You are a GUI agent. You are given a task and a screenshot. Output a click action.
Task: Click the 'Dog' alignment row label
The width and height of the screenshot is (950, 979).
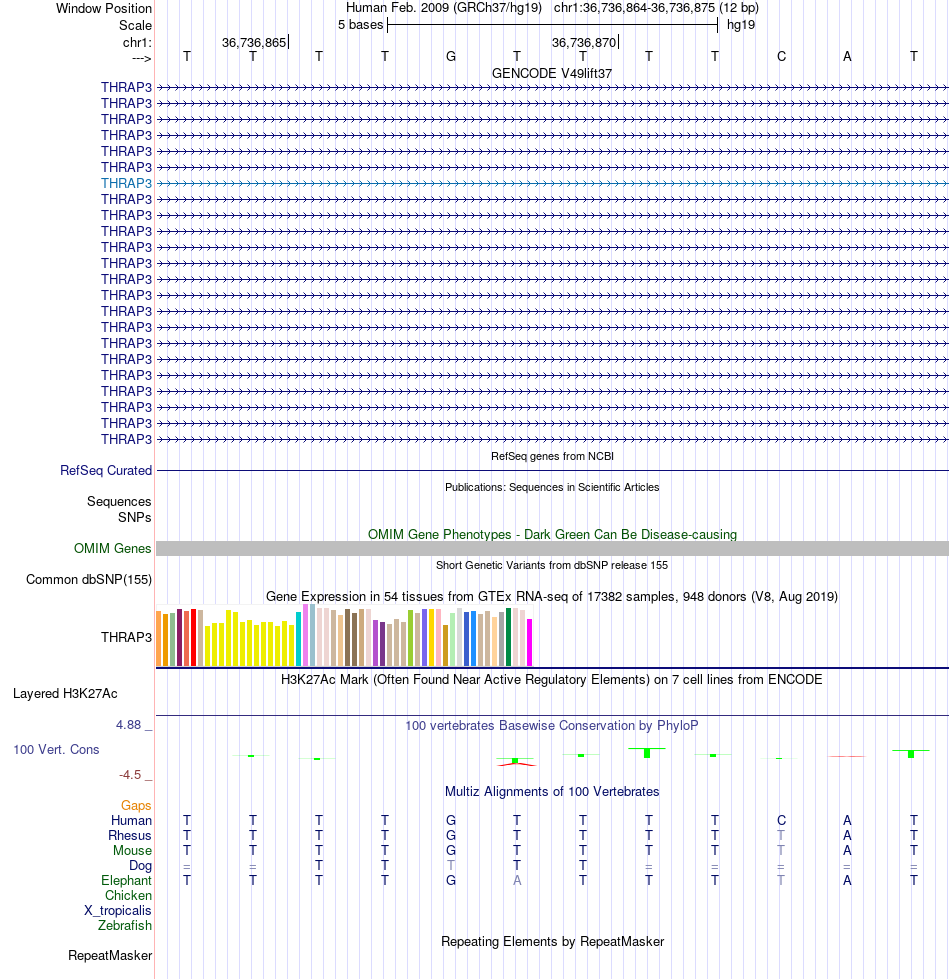pos(140,865)
